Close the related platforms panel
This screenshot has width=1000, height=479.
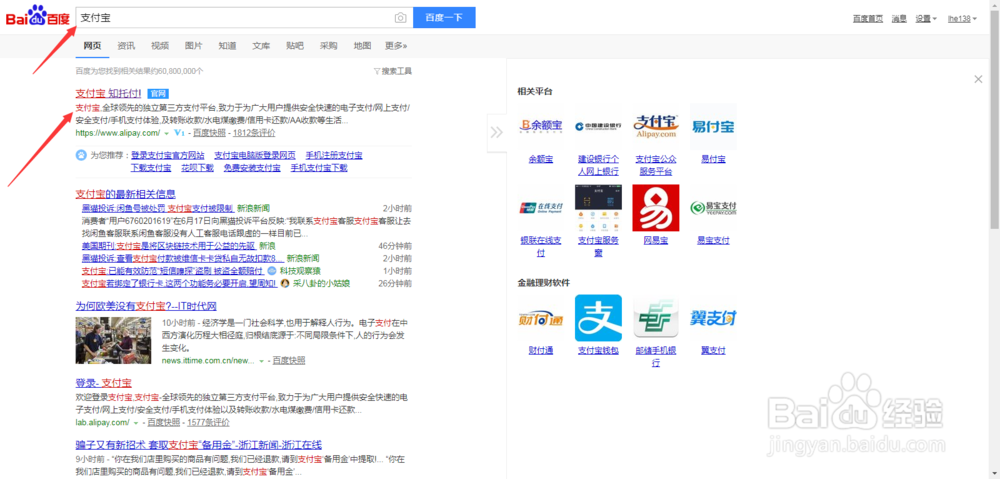coord(978,79)
